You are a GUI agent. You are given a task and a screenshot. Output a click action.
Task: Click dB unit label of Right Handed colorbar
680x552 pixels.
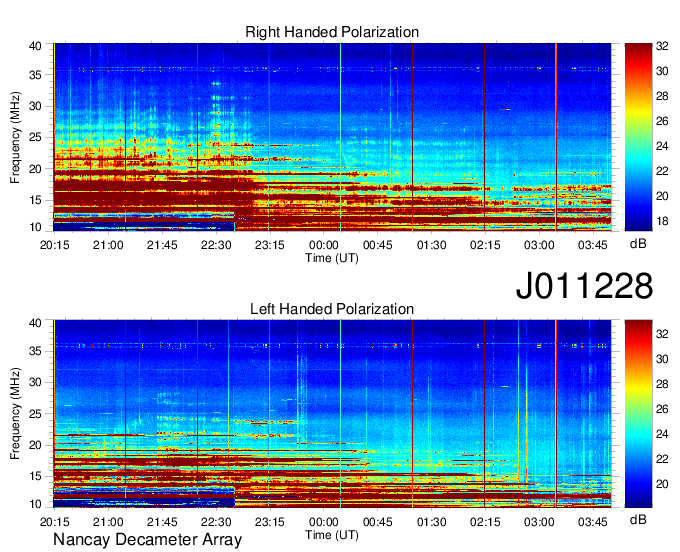point(638,244)
